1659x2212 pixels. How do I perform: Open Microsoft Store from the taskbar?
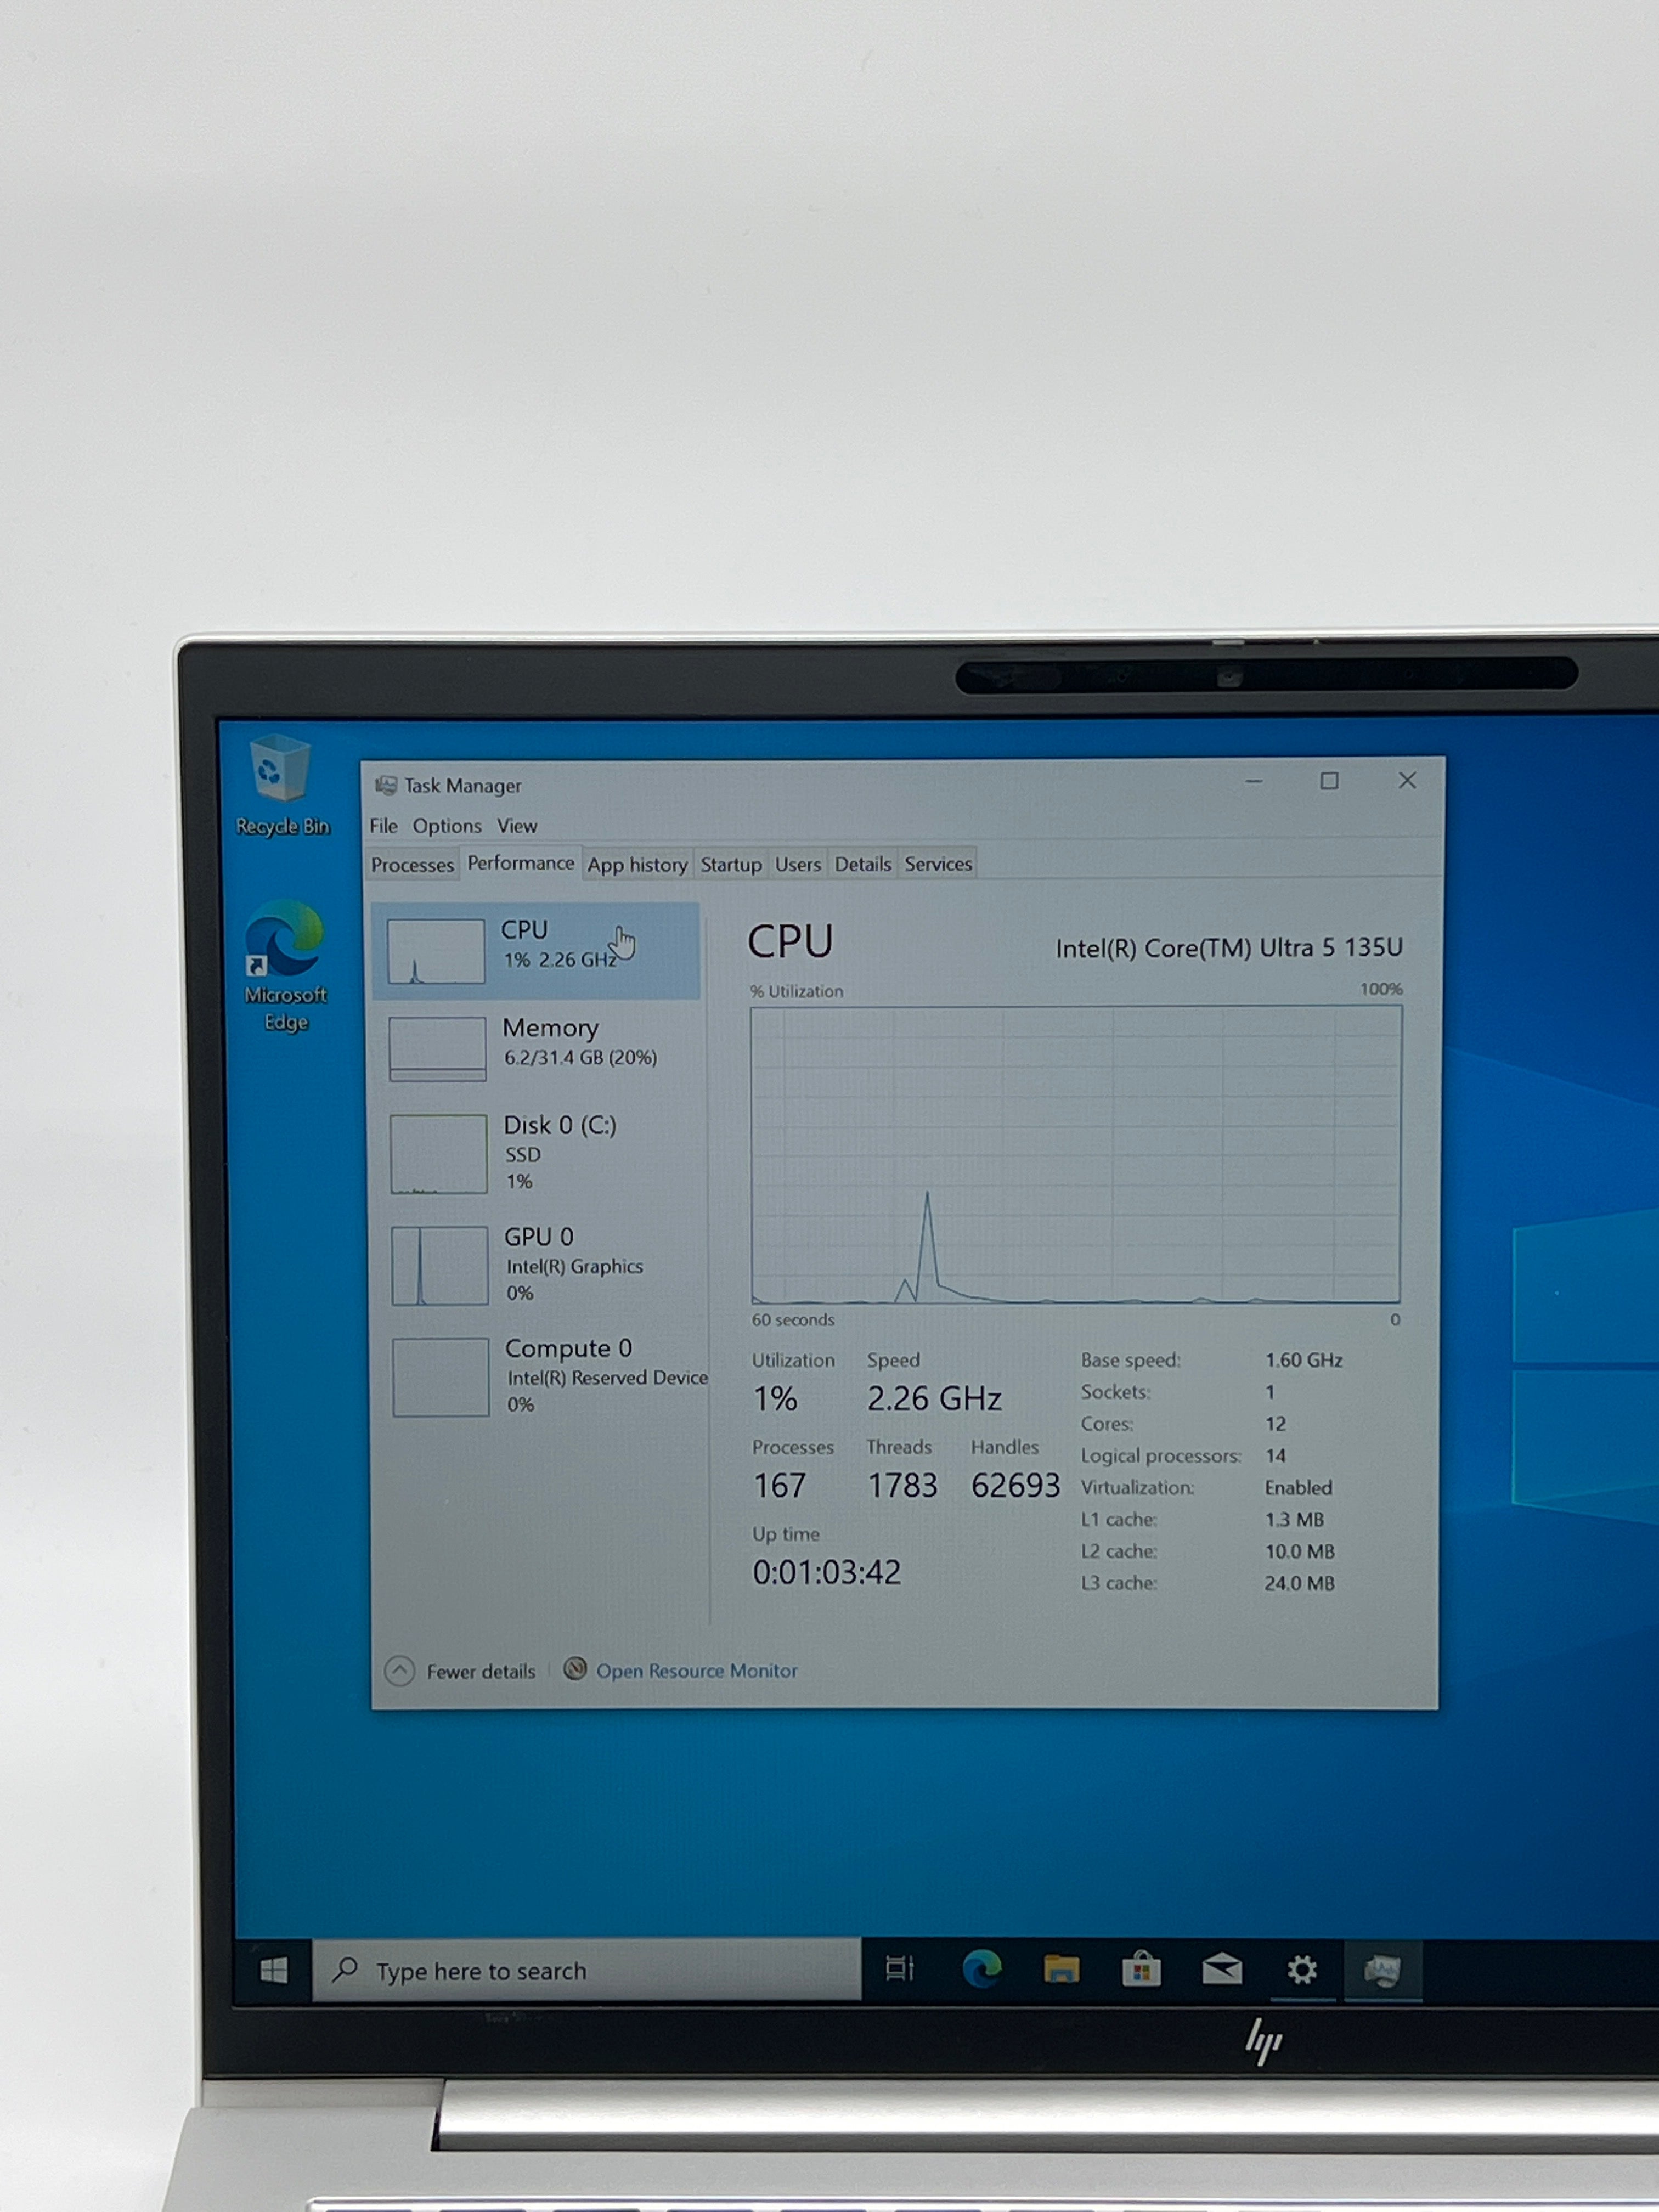pos(1141,1969)
